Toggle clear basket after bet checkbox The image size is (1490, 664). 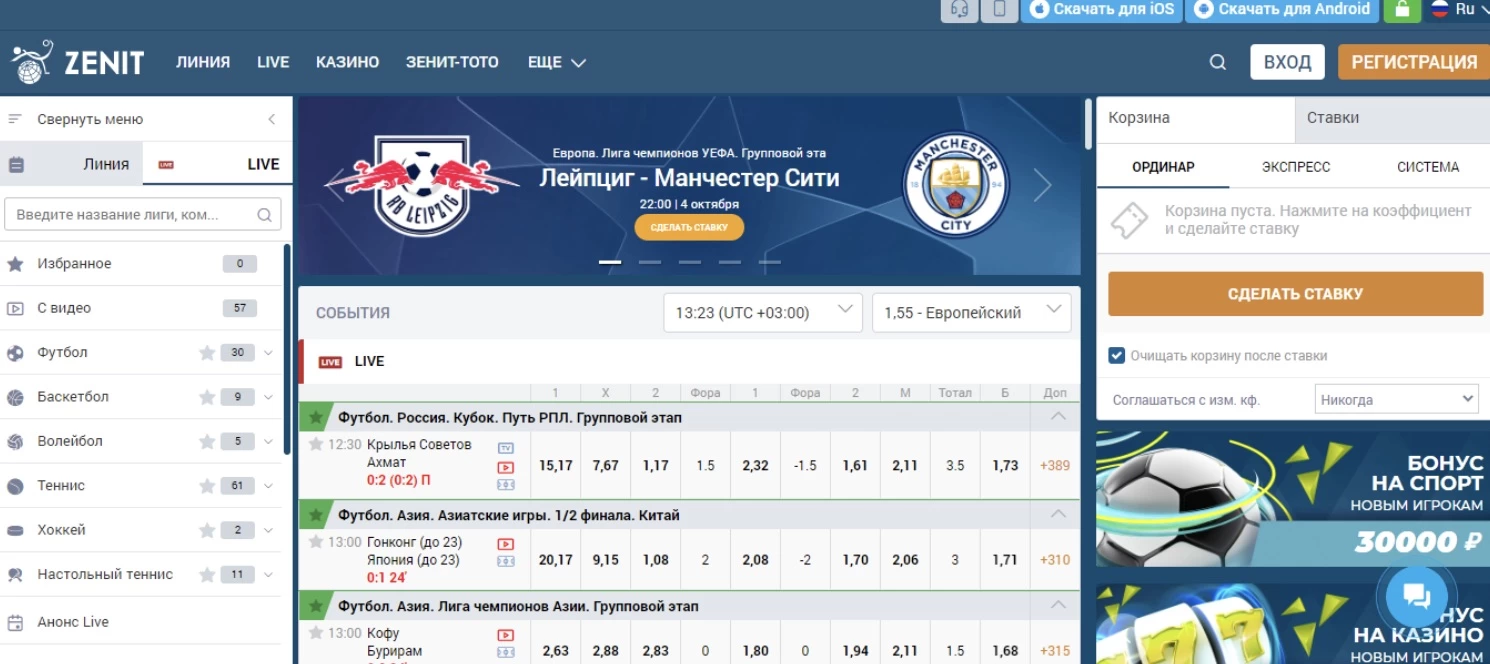pos(1117,355)
